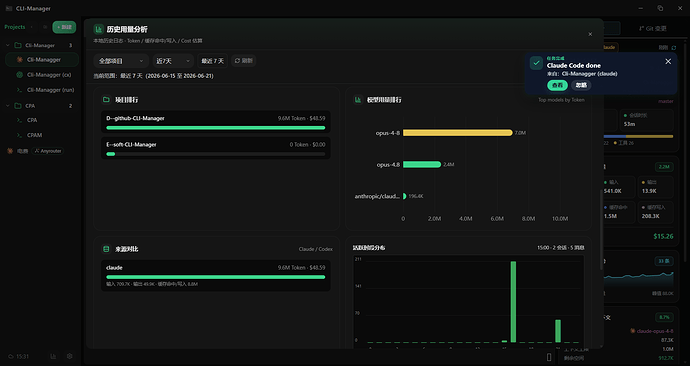Click the settings gear in sidebar footer
This screenshot has height=366, width=690.
tap(70, 356)
